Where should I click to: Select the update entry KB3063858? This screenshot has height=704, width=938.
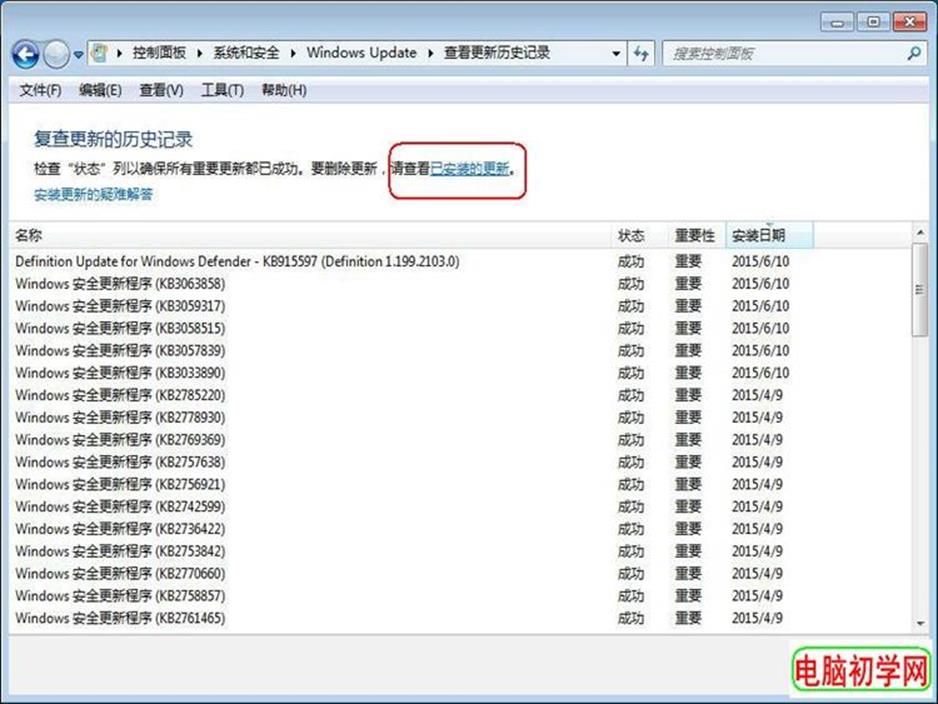coord(120,283)
